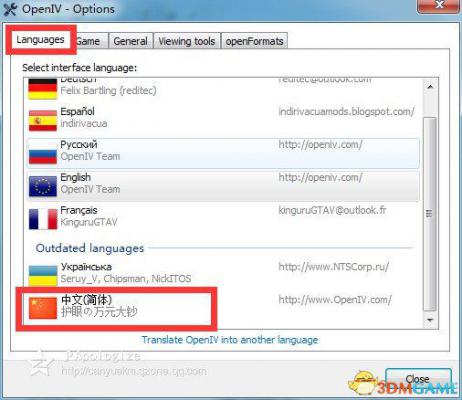
Task: Click indirivacua translator name
Action: pyautogui.click(x=84, y=123)
